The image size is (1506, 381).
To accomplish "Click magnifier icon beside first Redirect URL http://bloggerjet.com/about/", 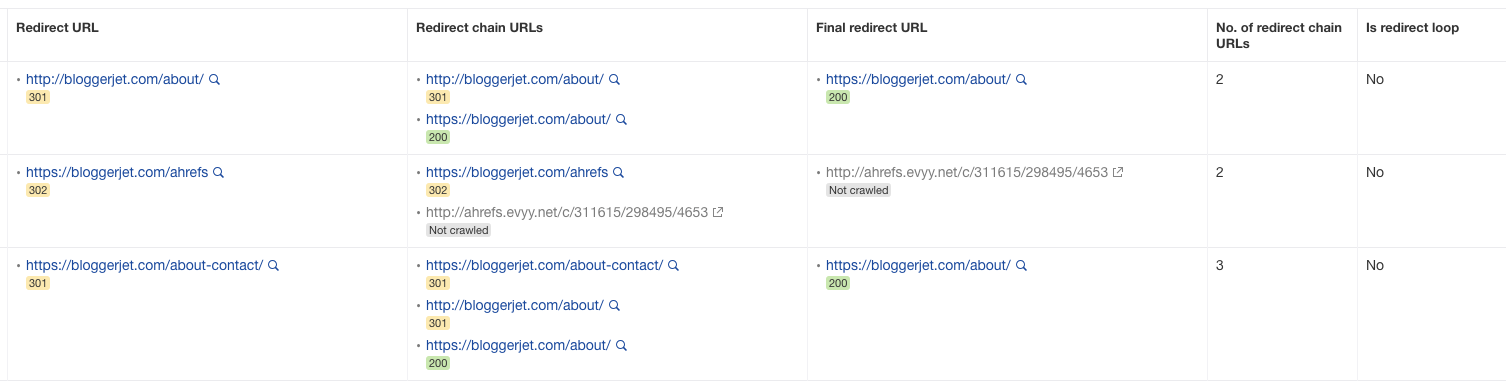I will coord(214,79).
